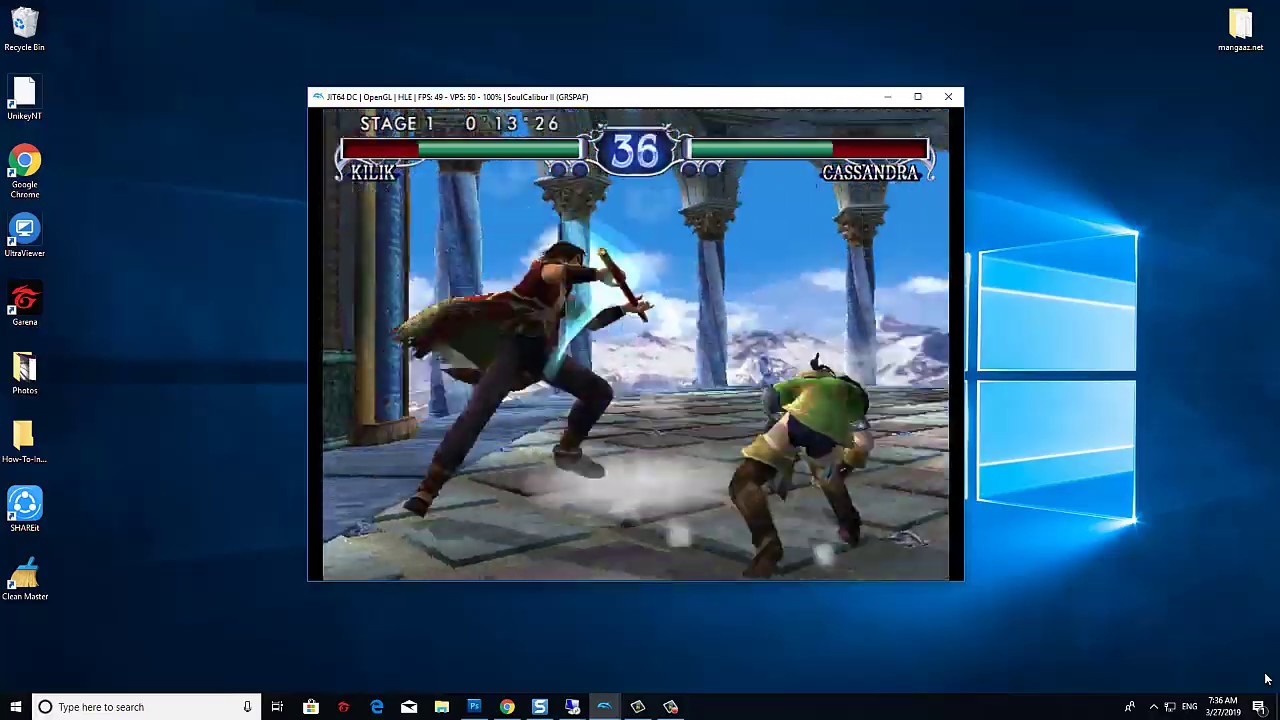
Task: Click Kilik's green health bar
Action: [x=498, y=150]
